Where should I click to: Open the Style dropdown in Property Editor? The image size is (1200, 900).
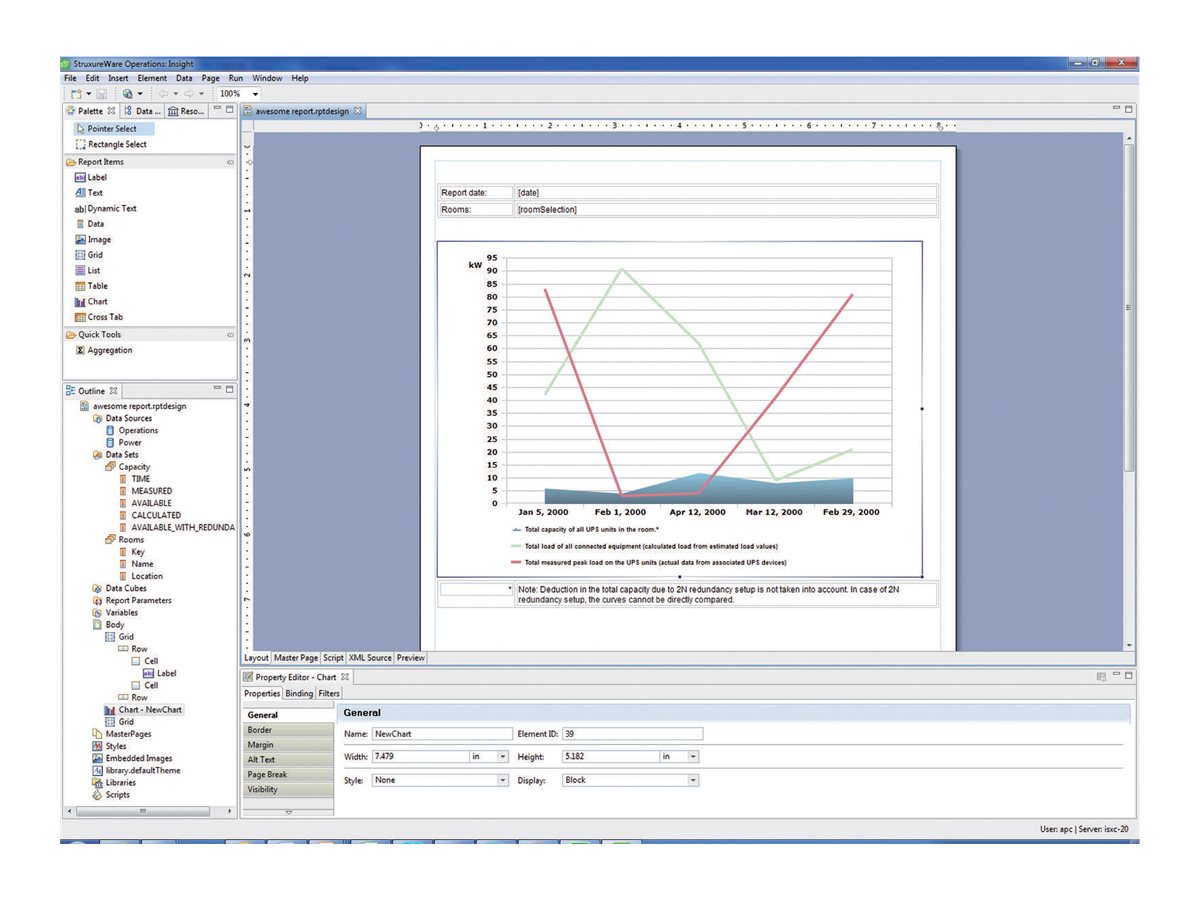click(503, 780)
